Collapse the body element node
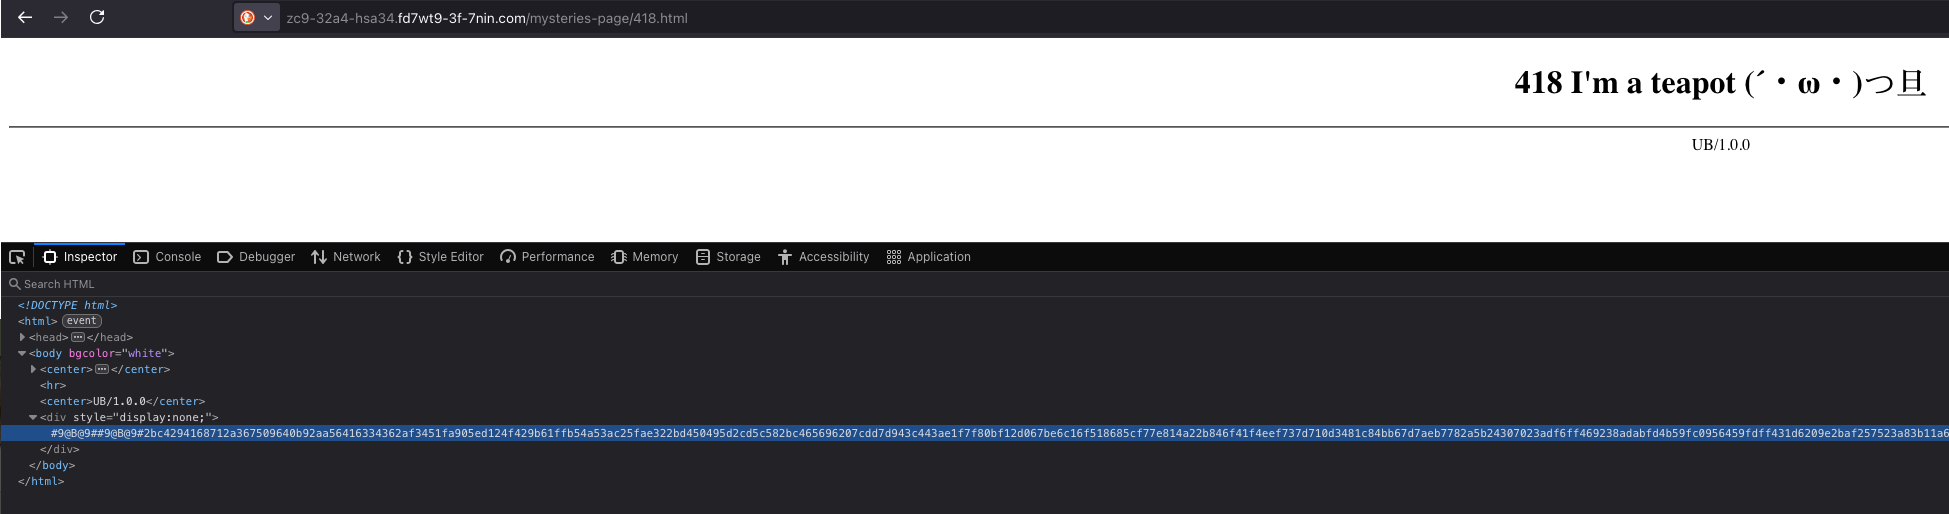The image size is (1949, 514). coord(22,353)
